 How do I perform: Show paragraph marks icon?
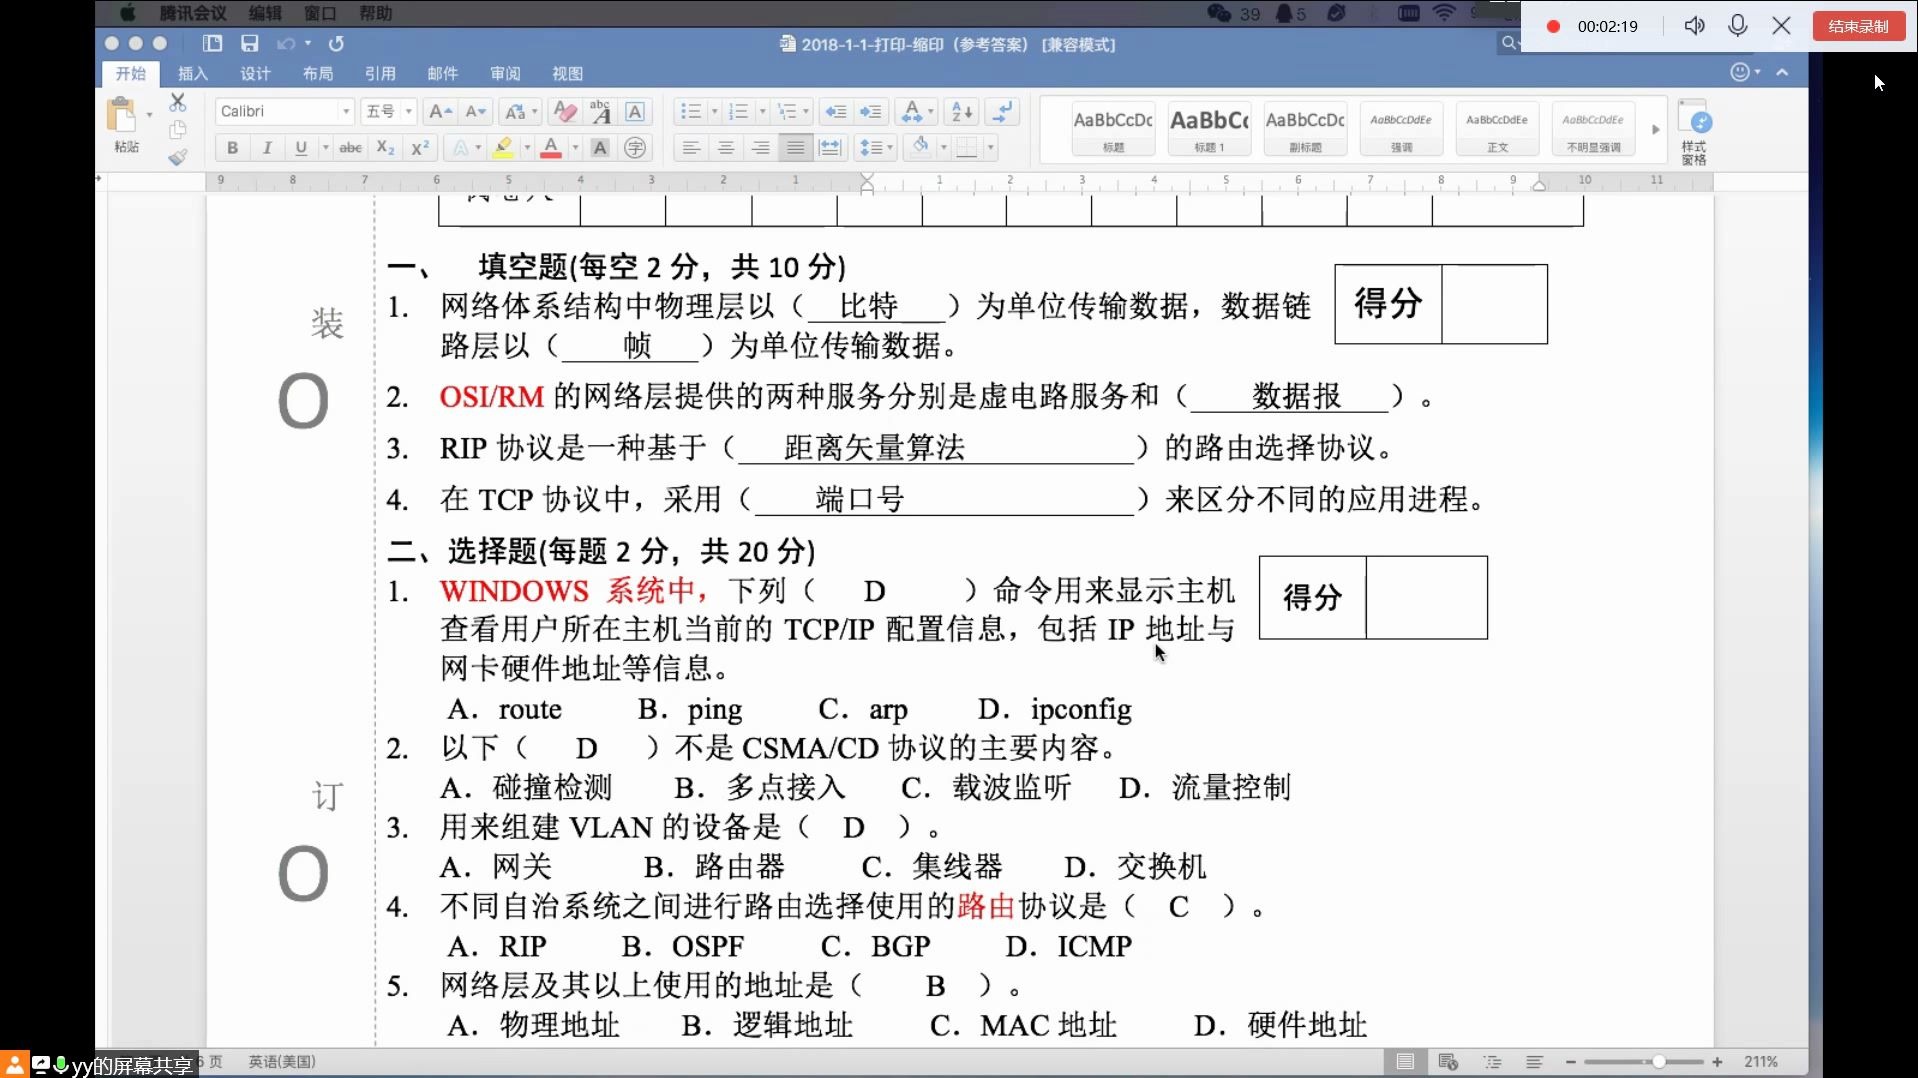coord(1002,111)
